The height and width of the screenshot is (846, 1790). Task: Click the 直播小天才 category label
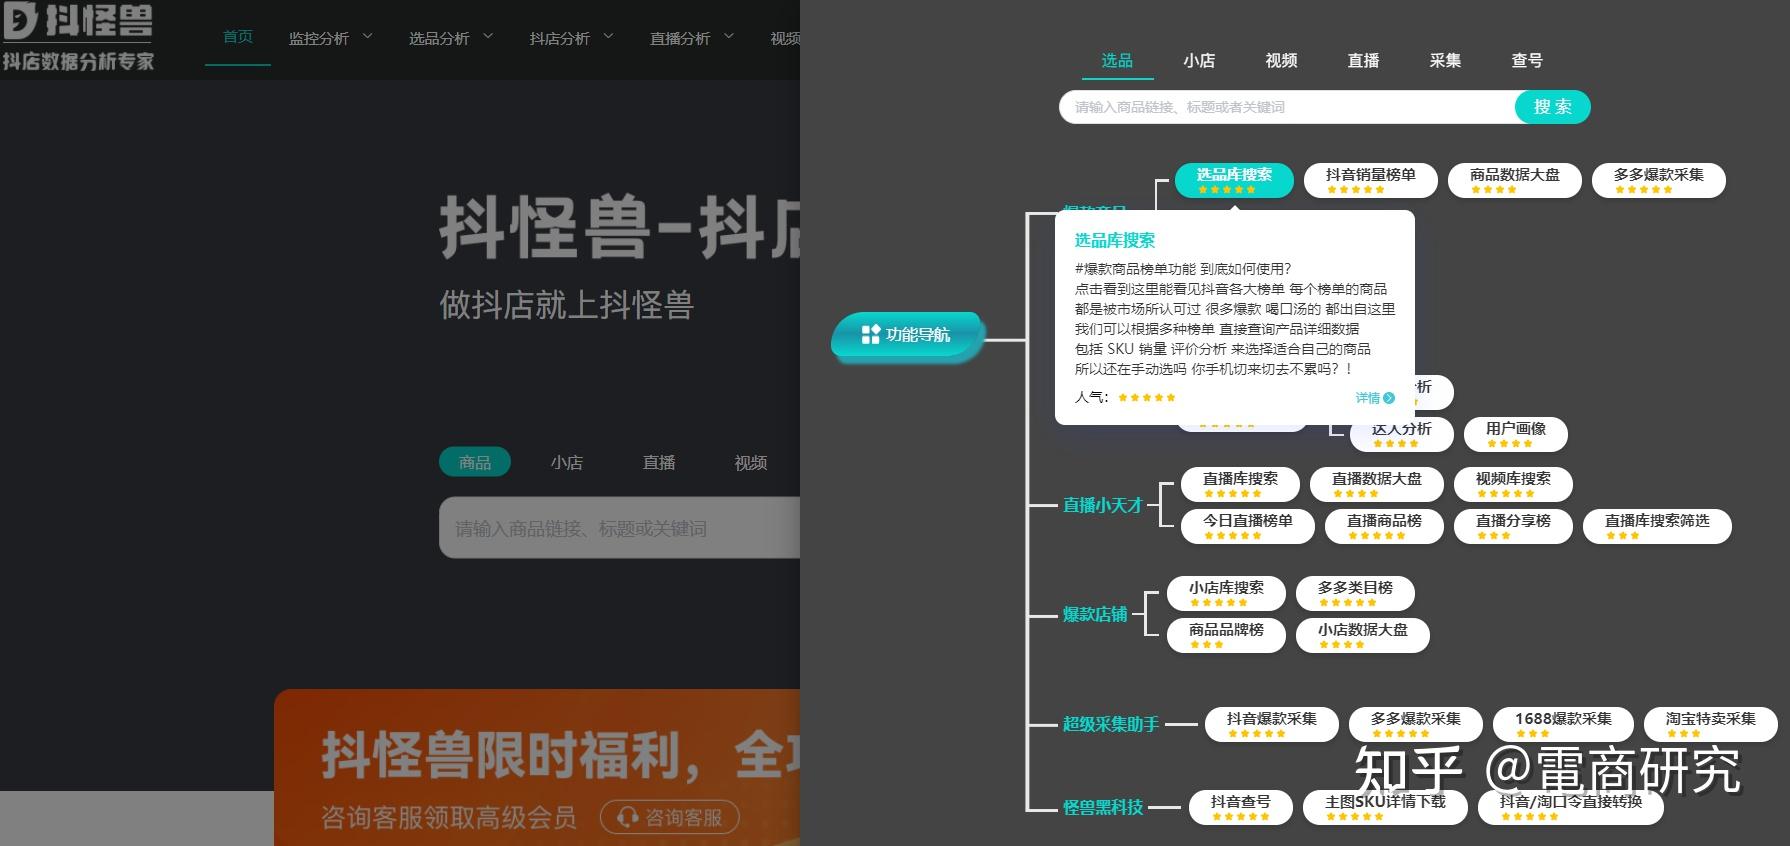tap(1102, 505)
